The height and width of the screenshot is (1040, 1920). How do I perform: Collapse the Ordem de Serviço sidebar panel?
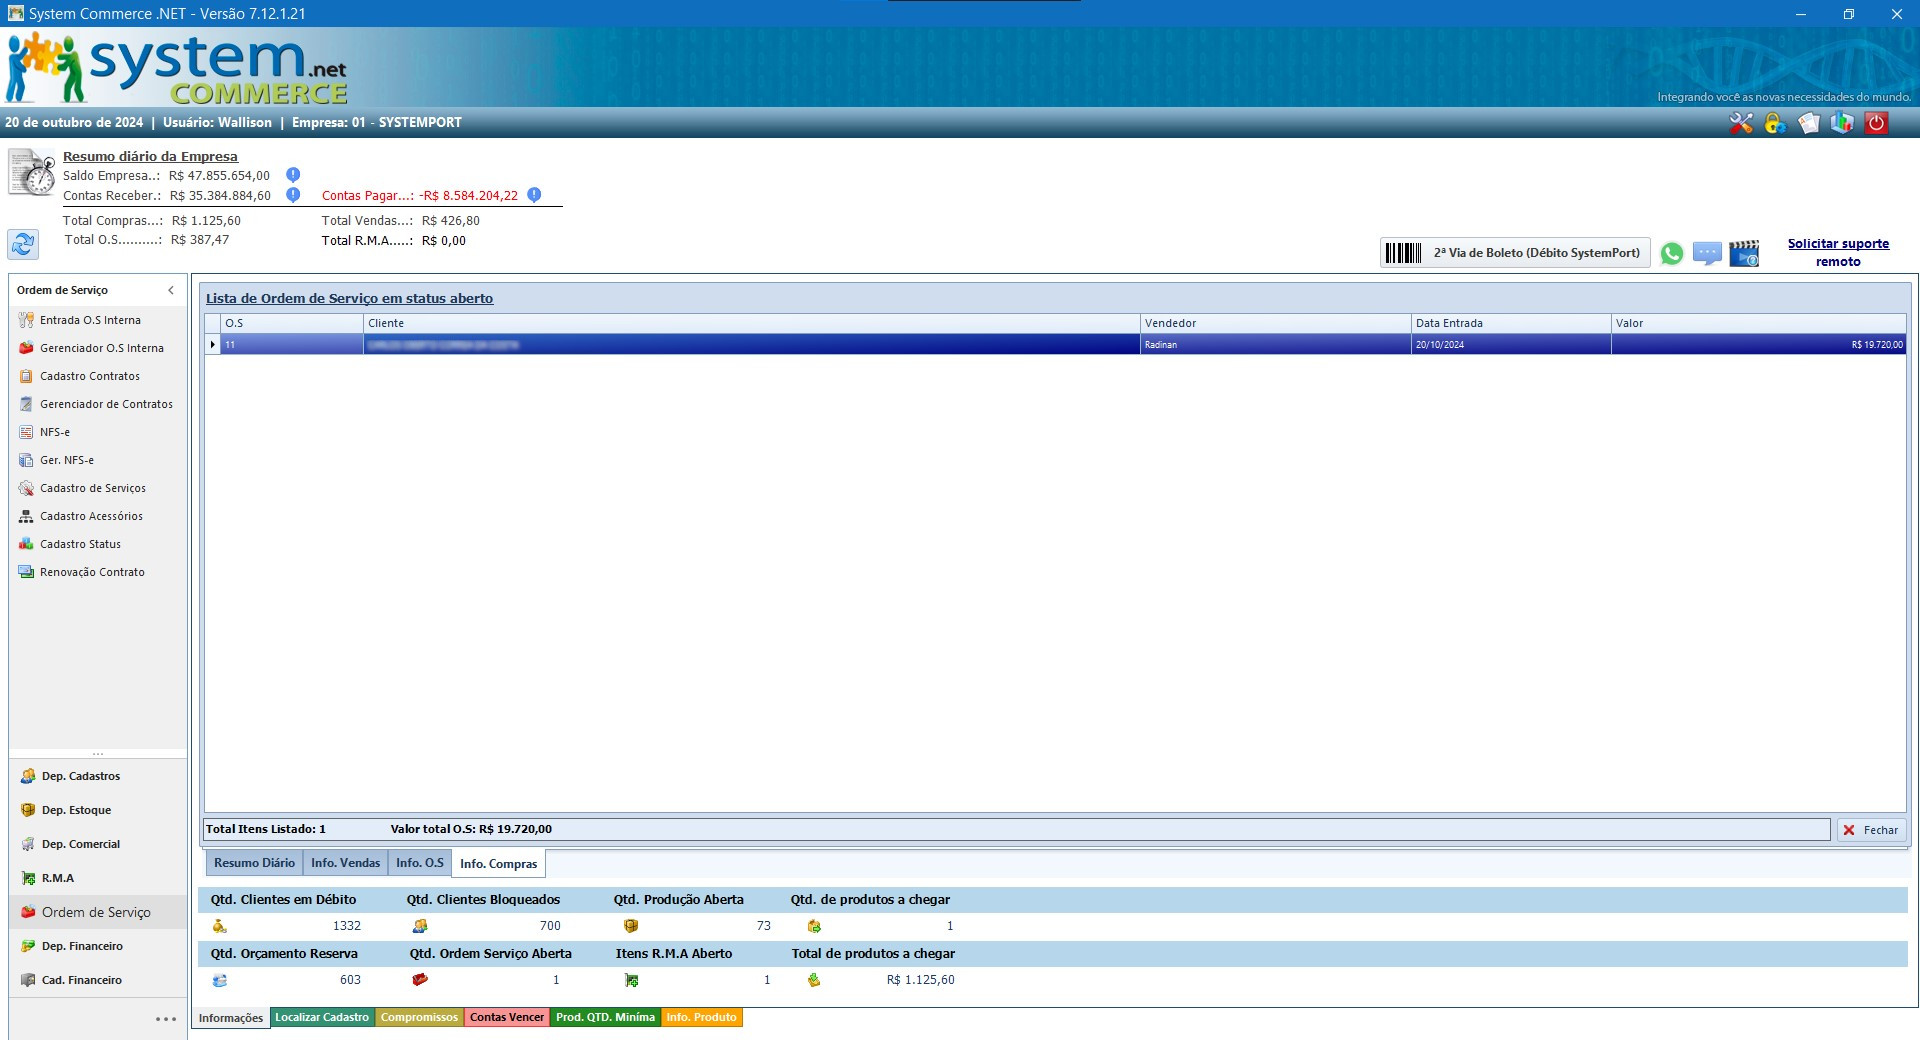pyautogui.click(x=171, y=290)
